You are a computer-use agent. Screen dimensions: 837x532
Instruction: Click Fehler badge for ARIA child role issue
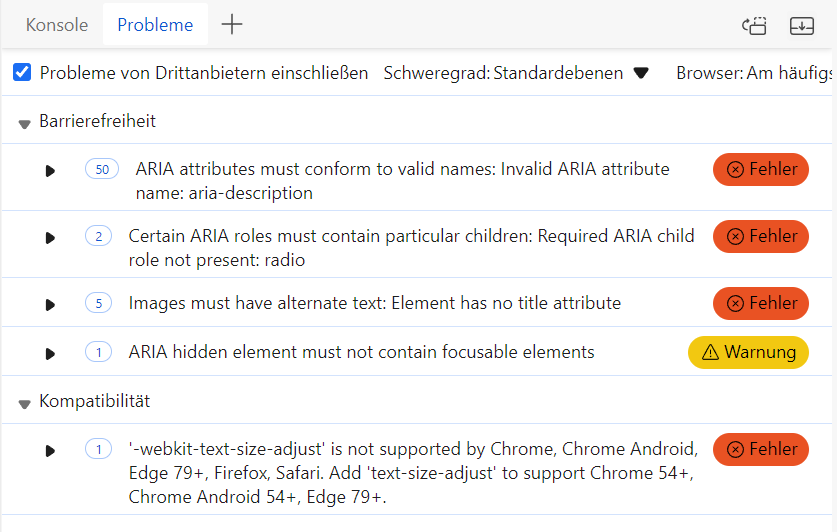(x=761, y=236)
